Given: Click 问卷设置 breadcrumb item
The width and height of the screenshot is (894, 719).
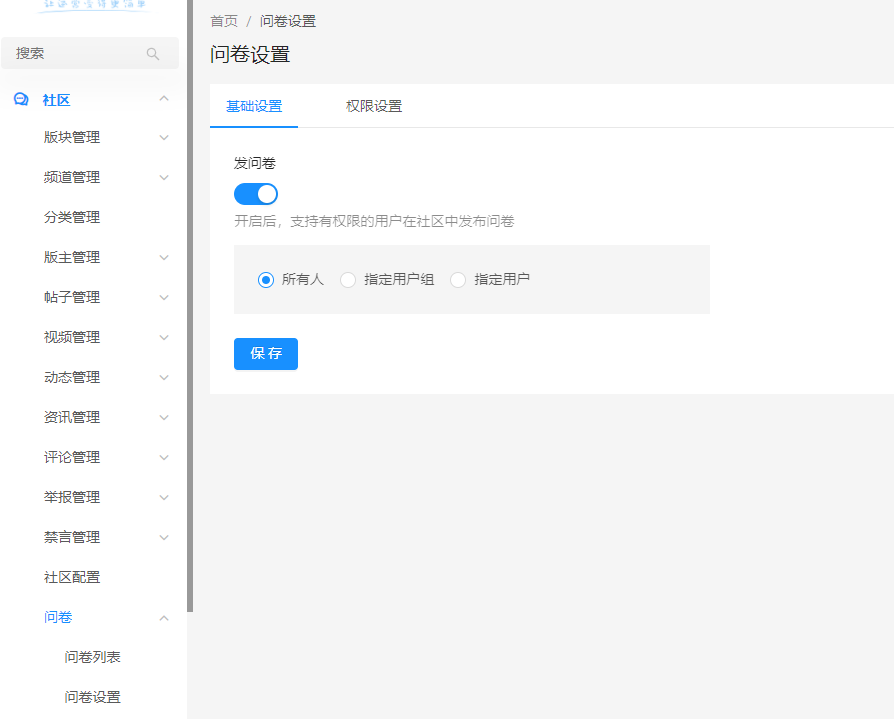Looking at the screenshot, I should pos(288,21).
